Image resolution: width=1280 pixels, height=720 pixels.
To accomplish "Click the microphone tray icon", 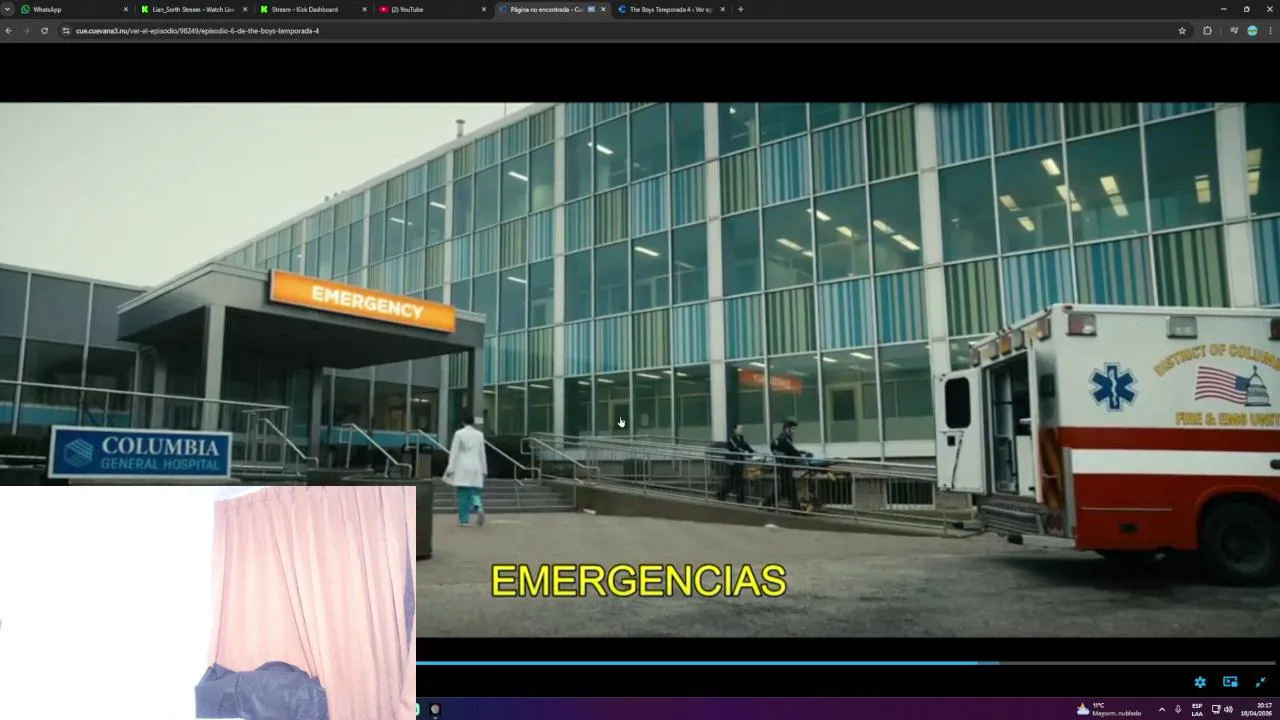I will 1178,709.
